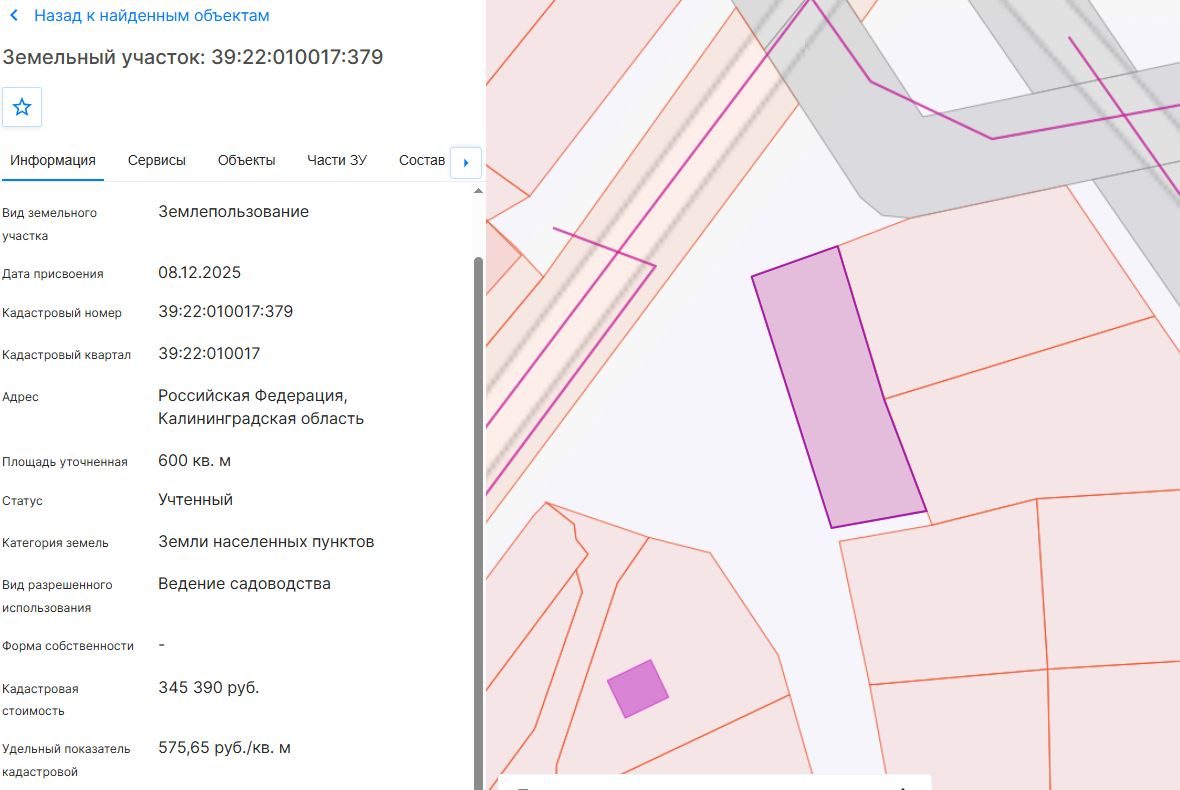Click the label Статус
This screenshot has height=790, width=1180.
point(22,501)
